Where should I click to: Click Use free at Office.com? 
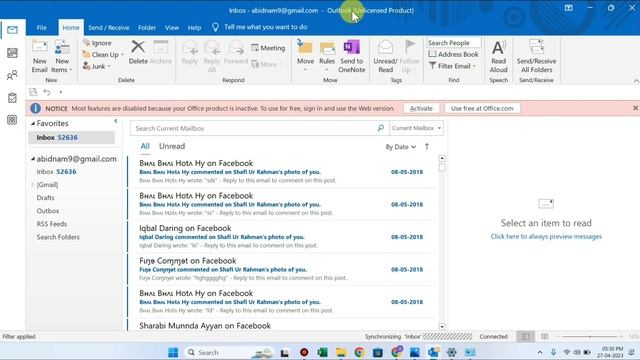(x=482, y=108)
